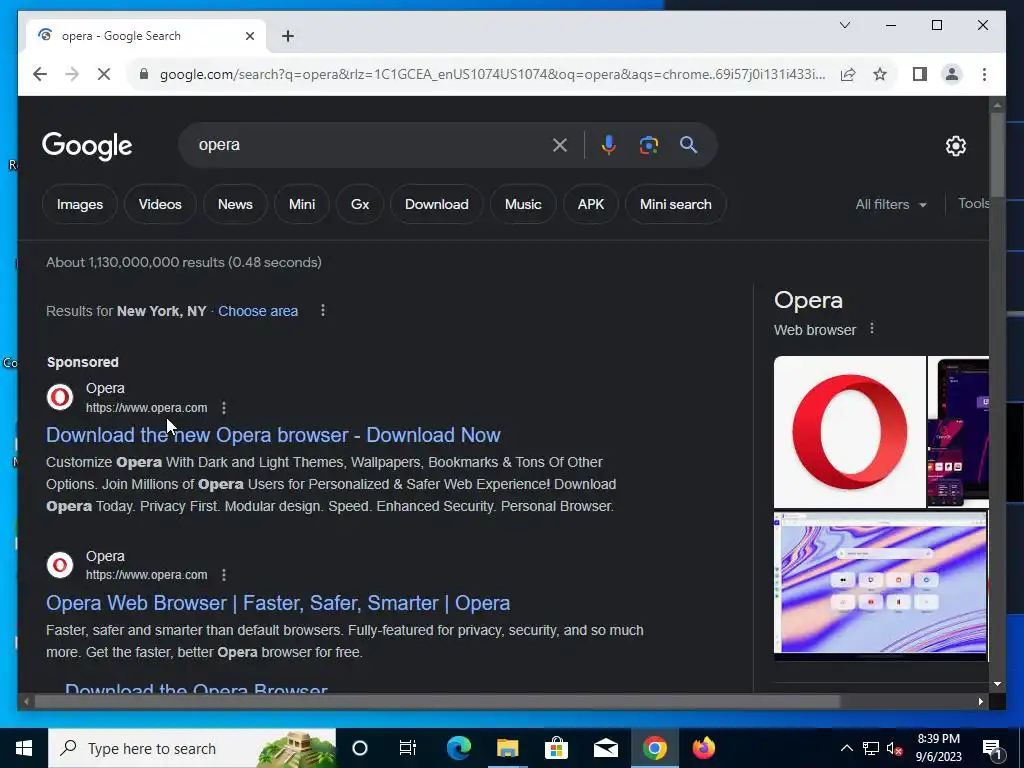The height and width of the screenshot is (768, 1024).
Task: Click the magnifier search button
Action: [688, 145]
